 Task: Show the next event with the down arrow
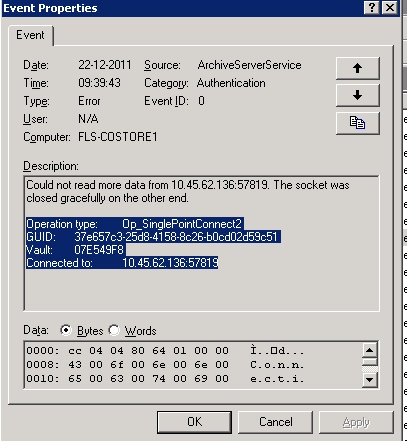point(358,95)
